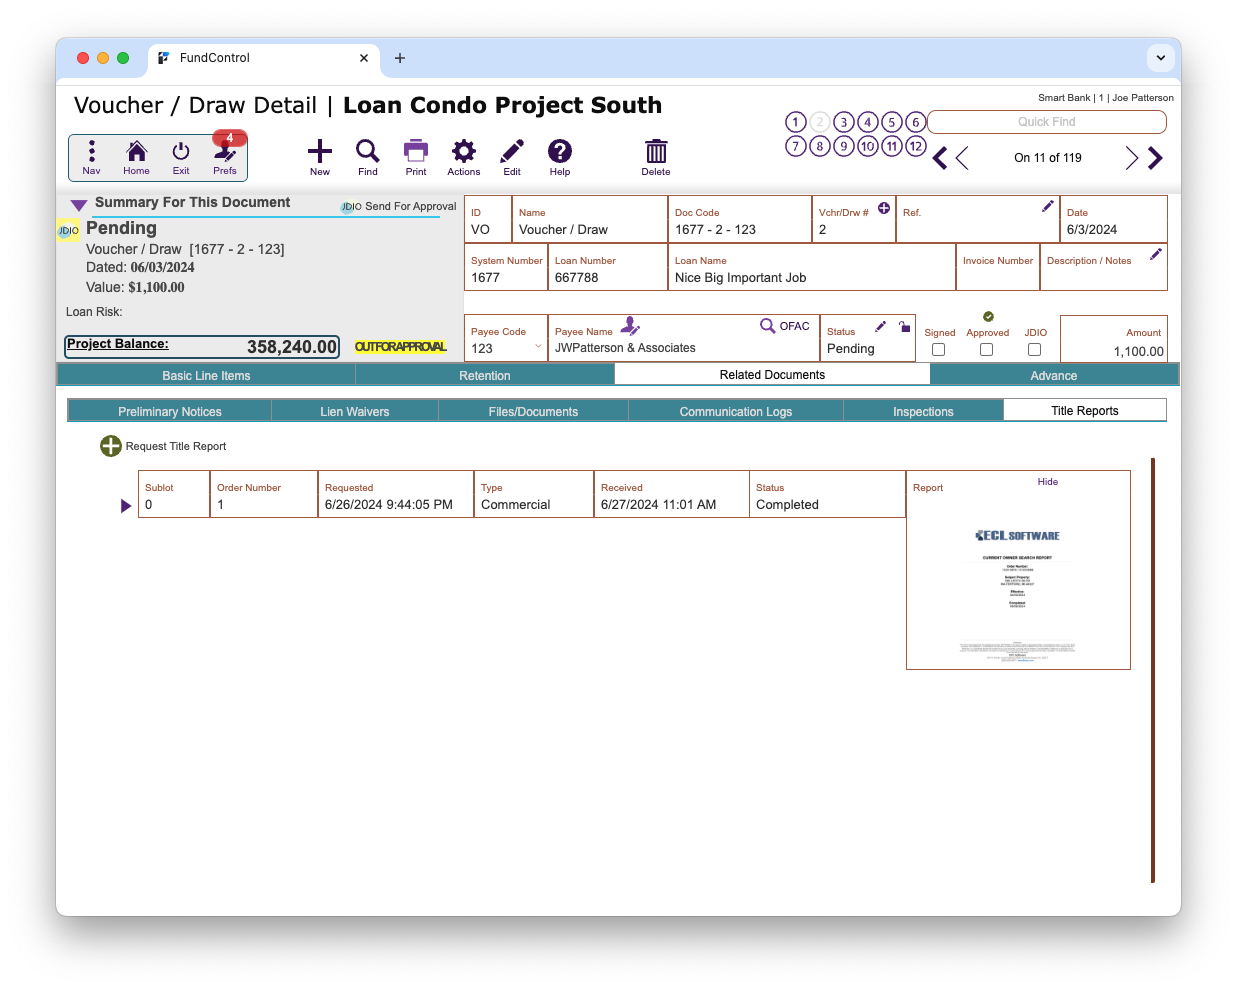Select the Title Reports sub-tab
Viewport: 1237px width, 982px height.
[1085, 410]
